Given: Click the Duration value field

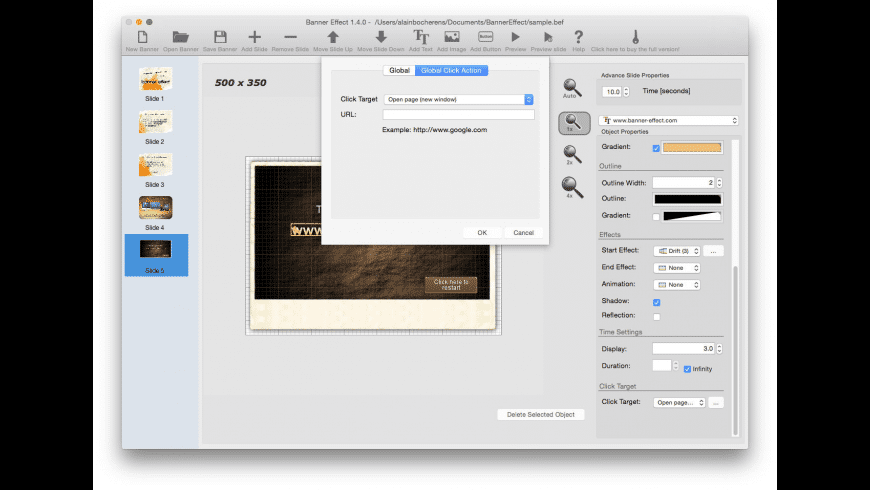Looking at the screenshot, I should click(x=662, y=365).
